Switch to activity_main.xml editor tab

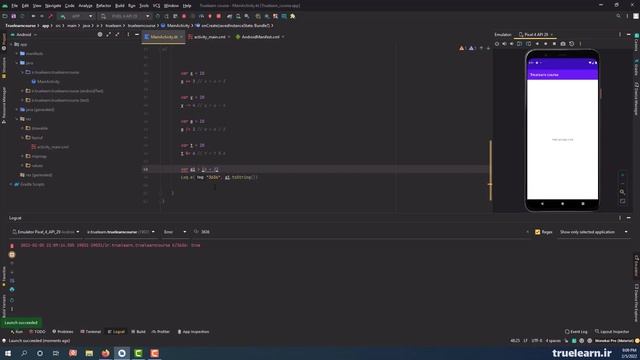click(x=209, y=37)
